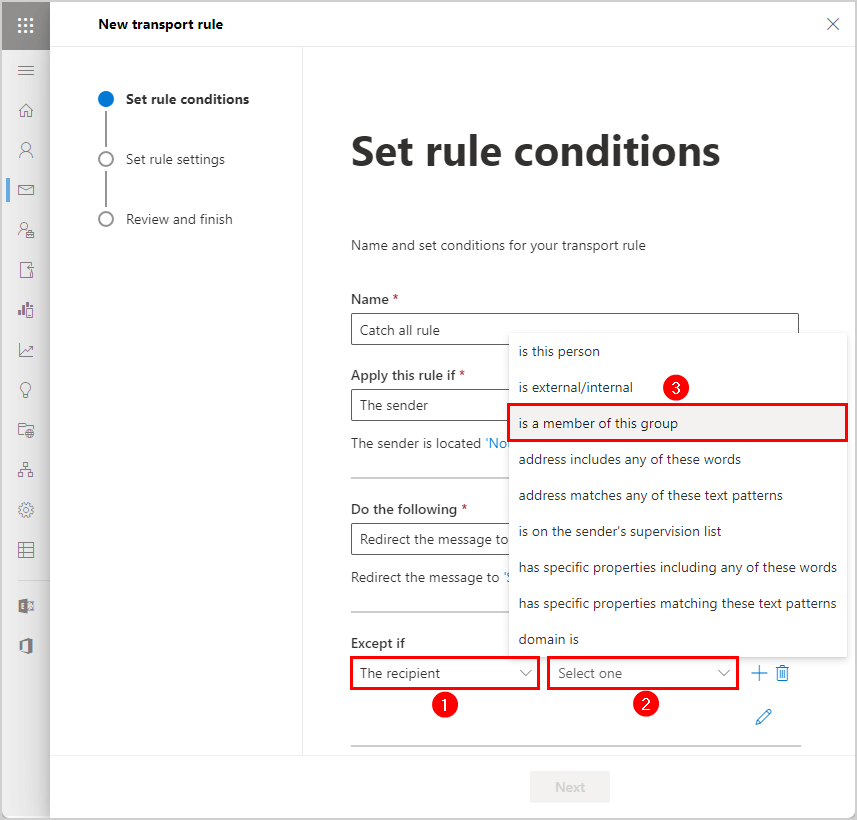Open Mail flow envelope icon
The width and height of the screenshot is (857, 820).
tap(26, 190)
